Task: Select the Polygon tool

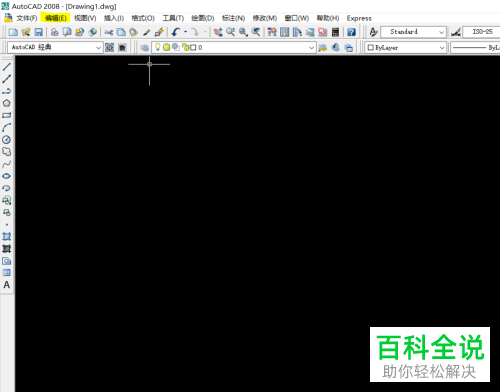Action: coord(7,103)
